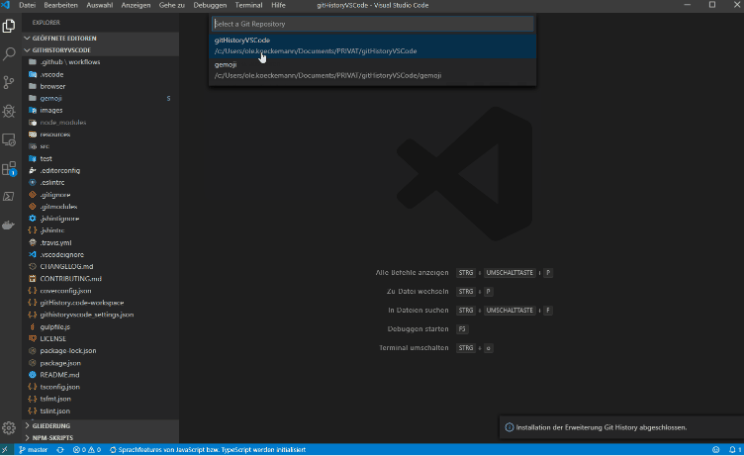Screen dimensions: 744x456
Task: Open the .gitignore file
Action: (x=101, y=195)
